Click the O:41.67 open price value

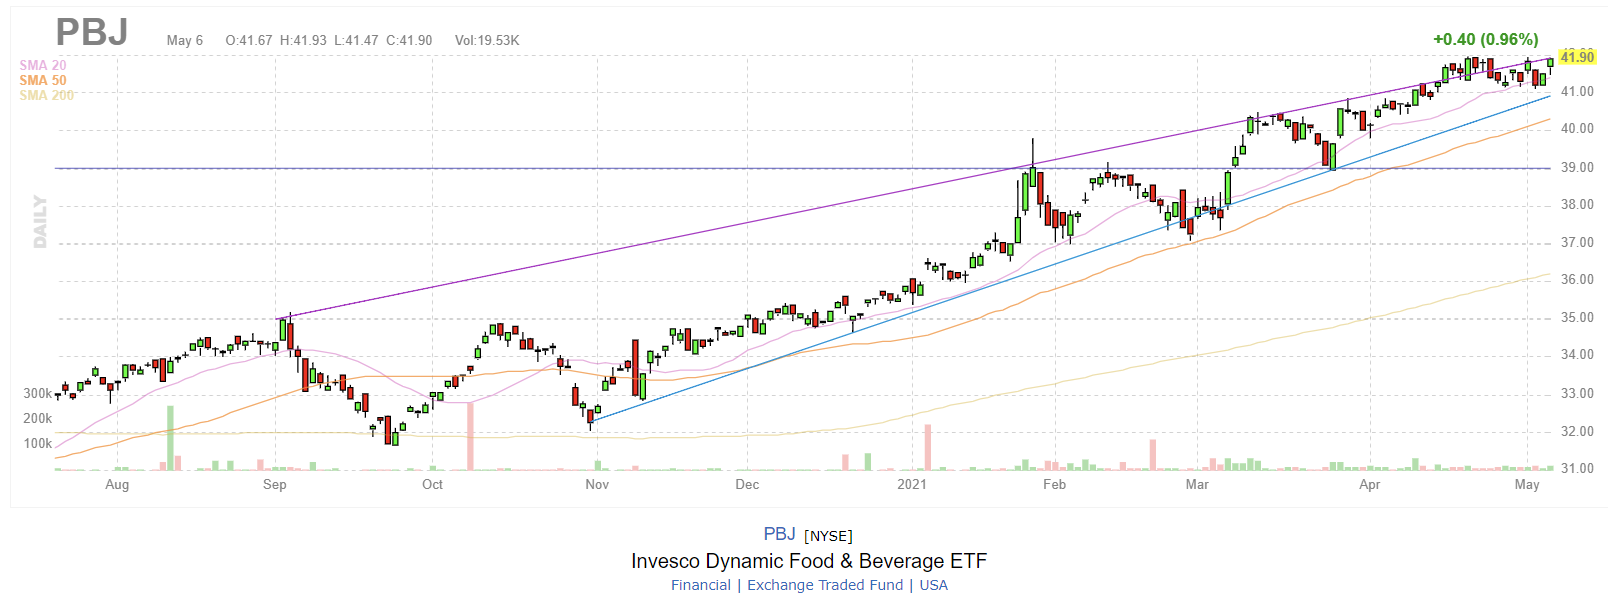[x=249, y=40]
